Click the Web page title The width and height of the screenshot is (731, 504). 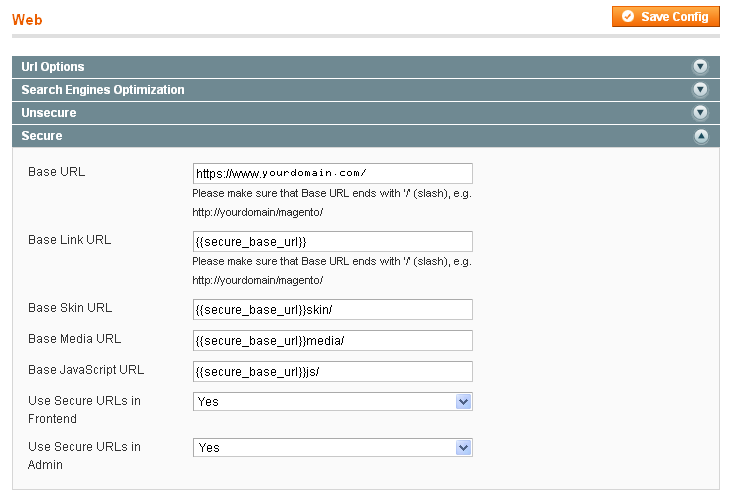pyautogui.click(x=27, y=20)
